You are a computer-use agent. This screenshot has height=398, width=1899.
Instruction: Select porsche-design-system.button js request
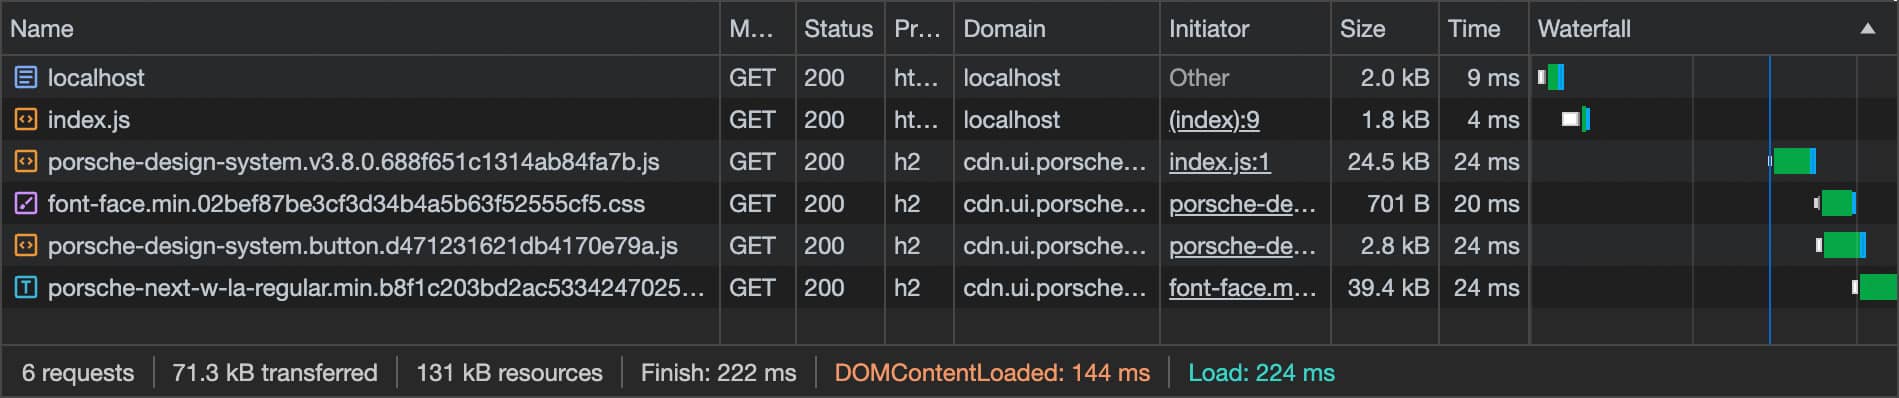click(x=949, y=245)
